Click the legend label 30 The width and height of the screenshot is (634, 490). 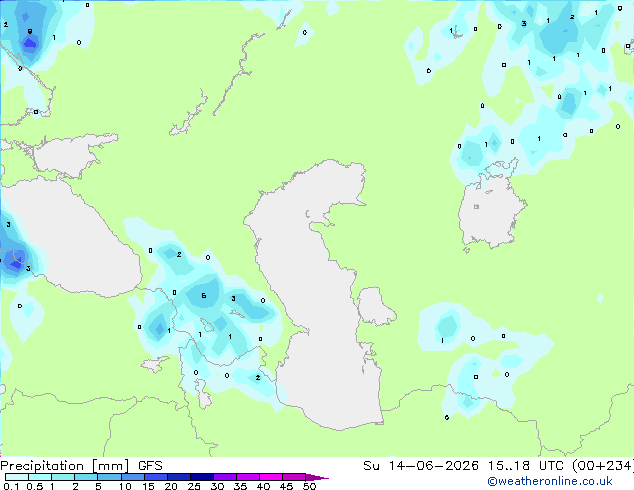click(x=217, y=486)
